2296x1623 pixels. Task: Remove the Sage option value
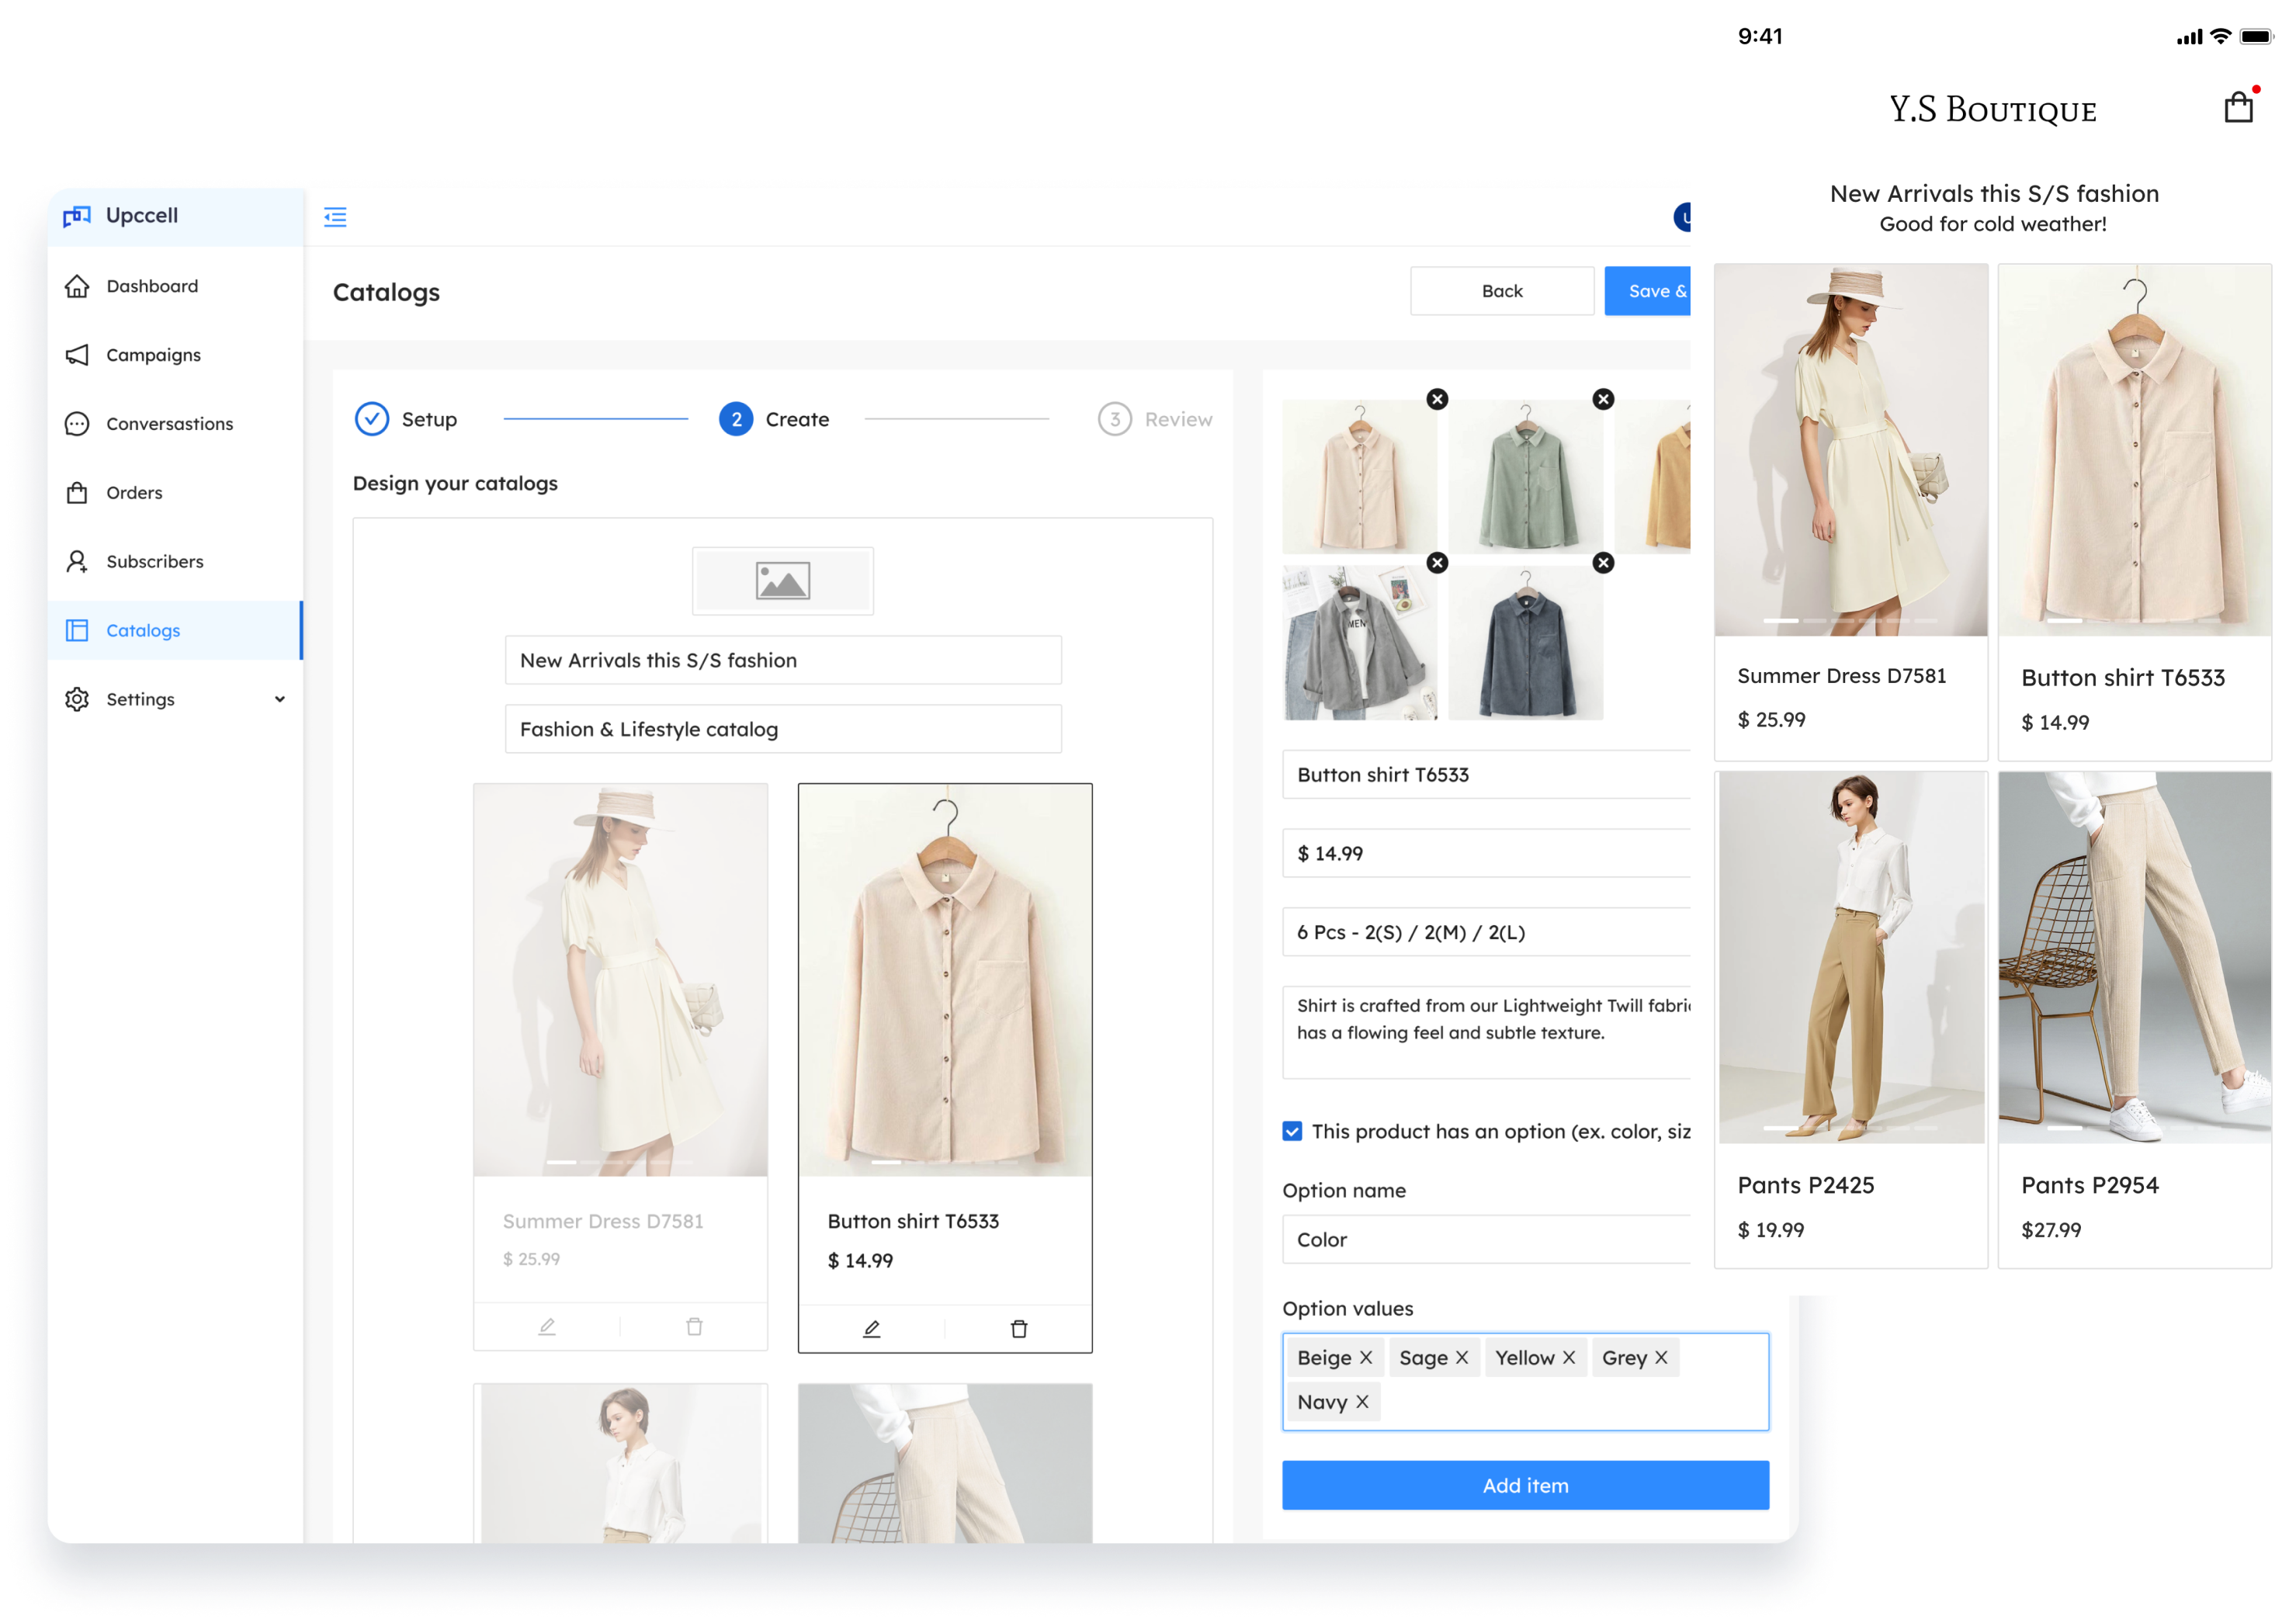pos(1461,1358)
